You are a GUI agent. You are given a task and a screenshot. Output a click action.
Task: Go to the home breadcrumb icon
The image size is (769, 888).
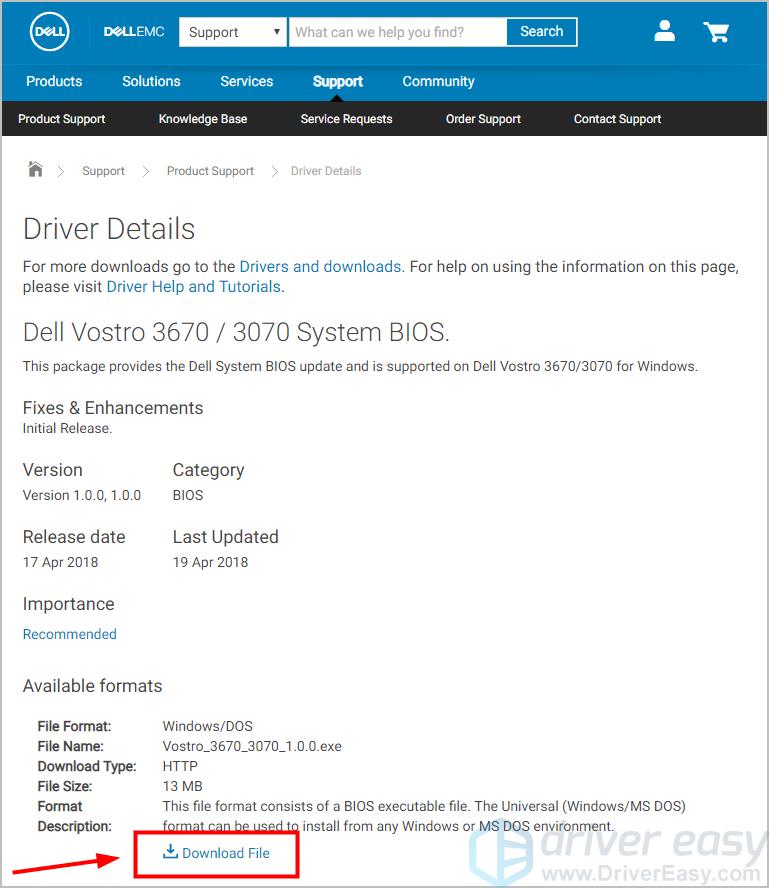point(35,169)
